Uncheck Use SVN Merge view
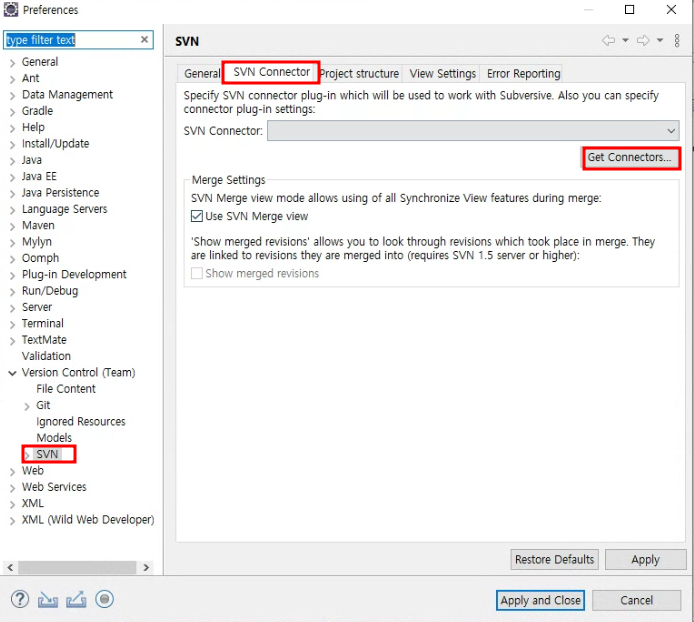This screenshot has height=622, width=694. click(x=197, y=216)
